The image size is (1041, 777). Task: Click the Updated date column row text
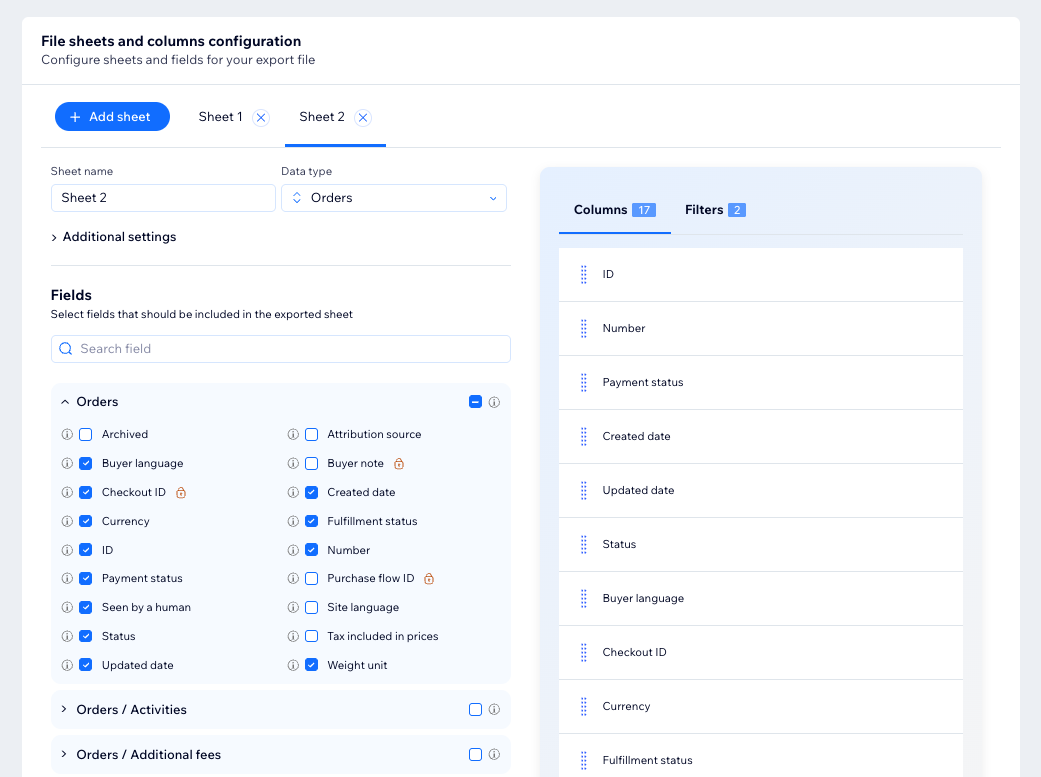point(638,490)
